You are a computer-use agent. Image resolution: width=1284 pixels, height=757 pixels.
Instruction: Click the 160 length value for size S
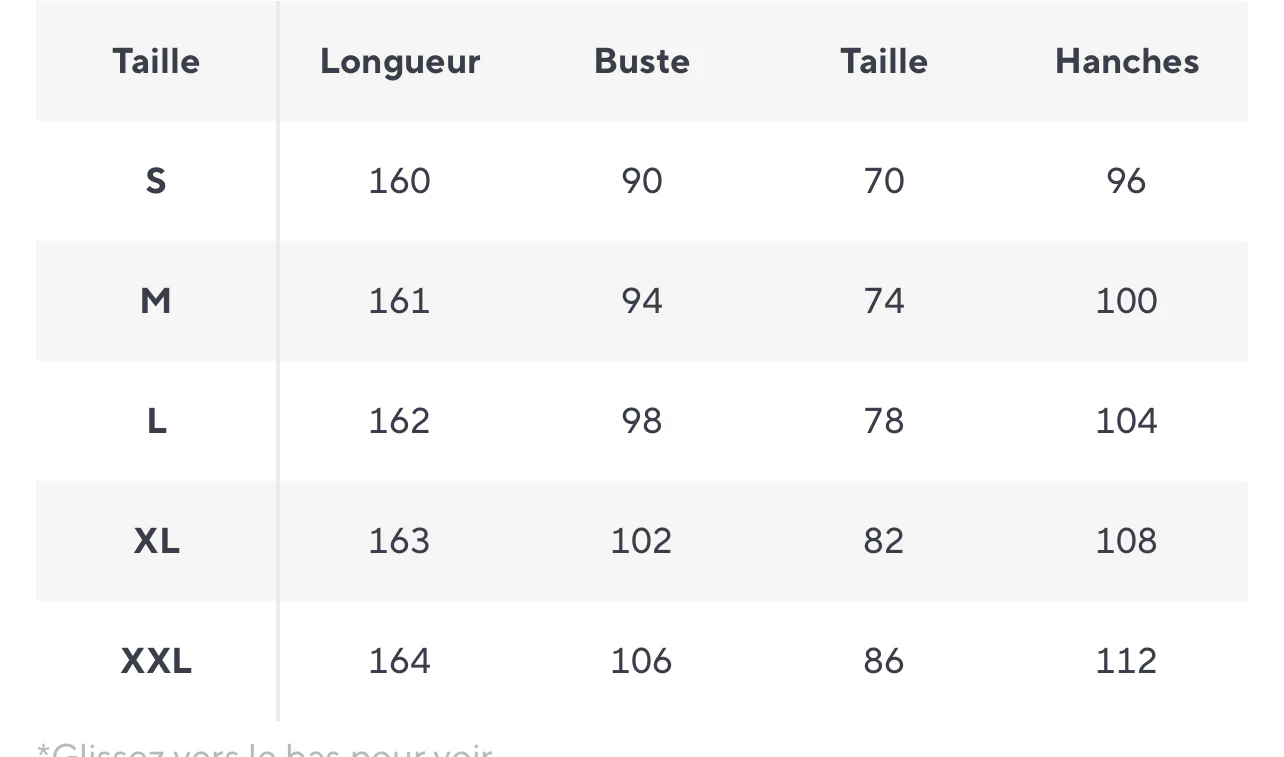400,181
